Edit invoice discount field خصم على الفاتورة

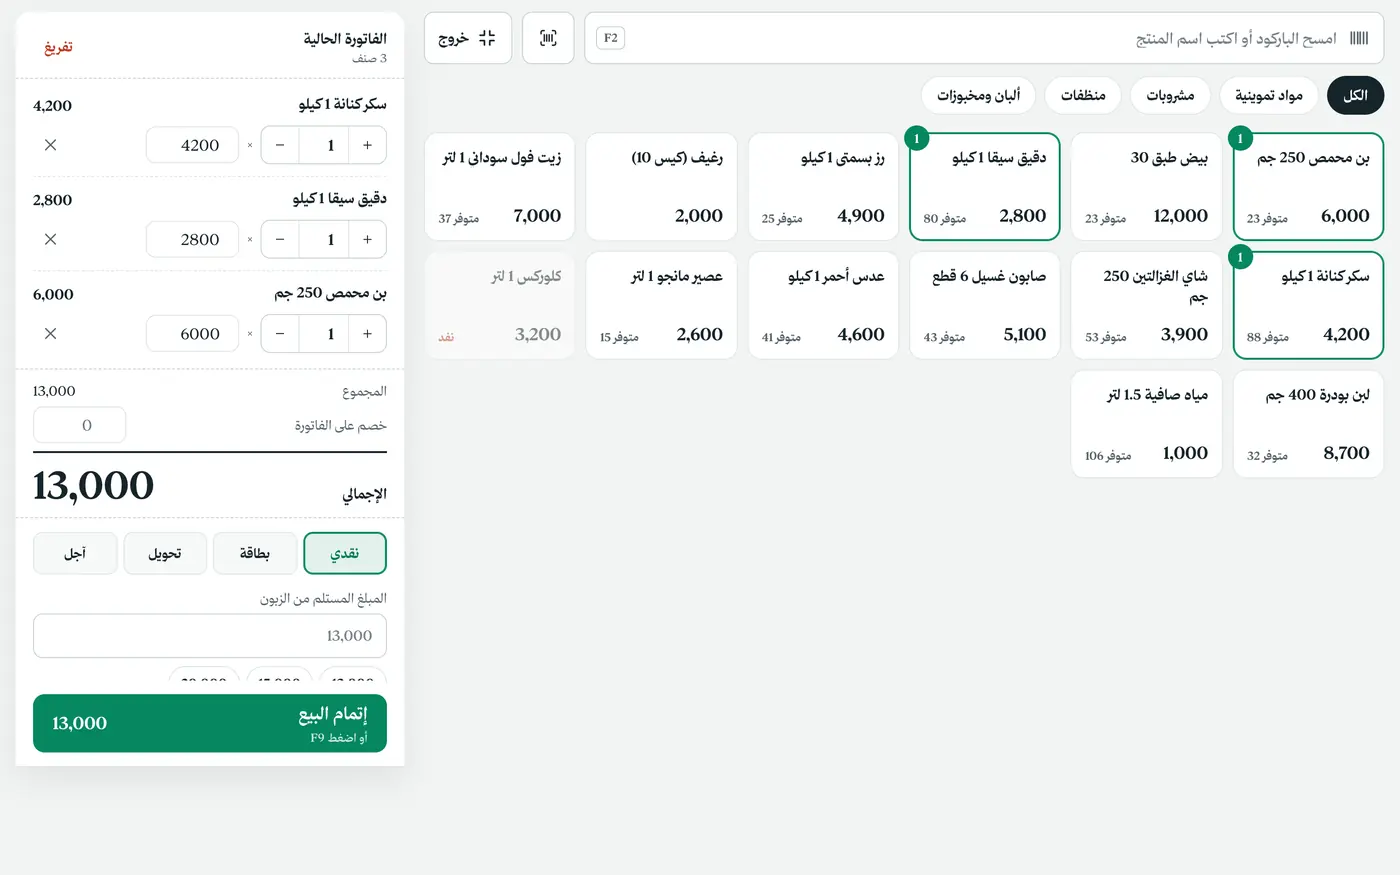tap(80, 425)
